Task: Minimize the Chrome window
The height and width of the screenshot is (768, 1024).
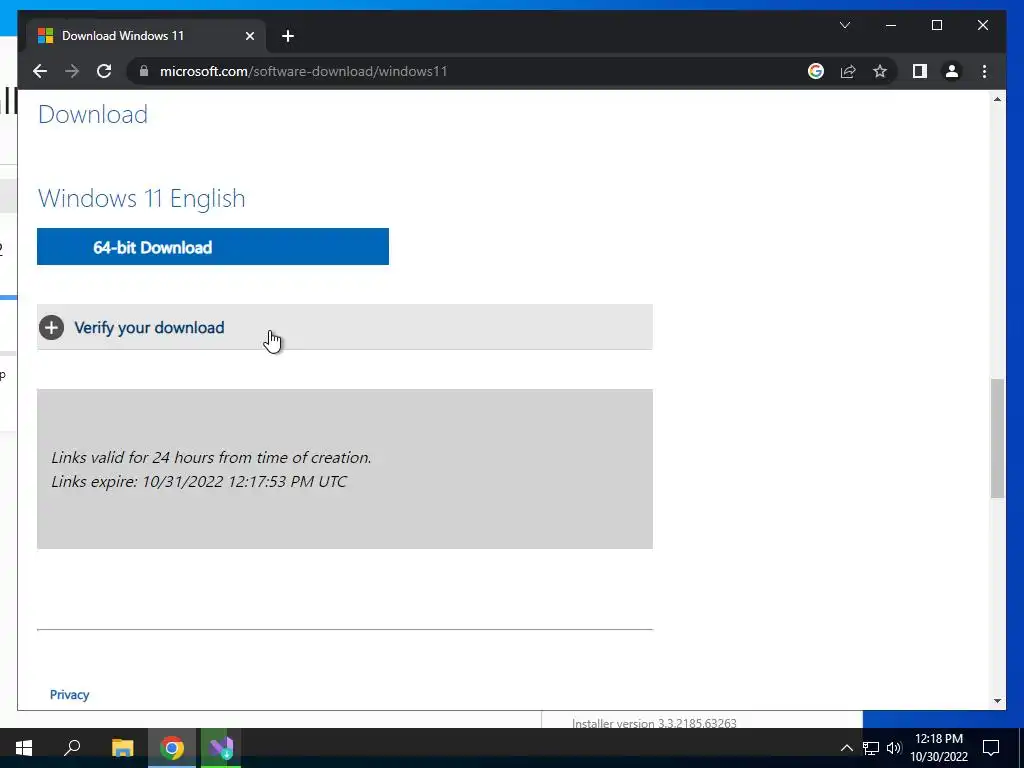Action: click(x=891, y=25)
